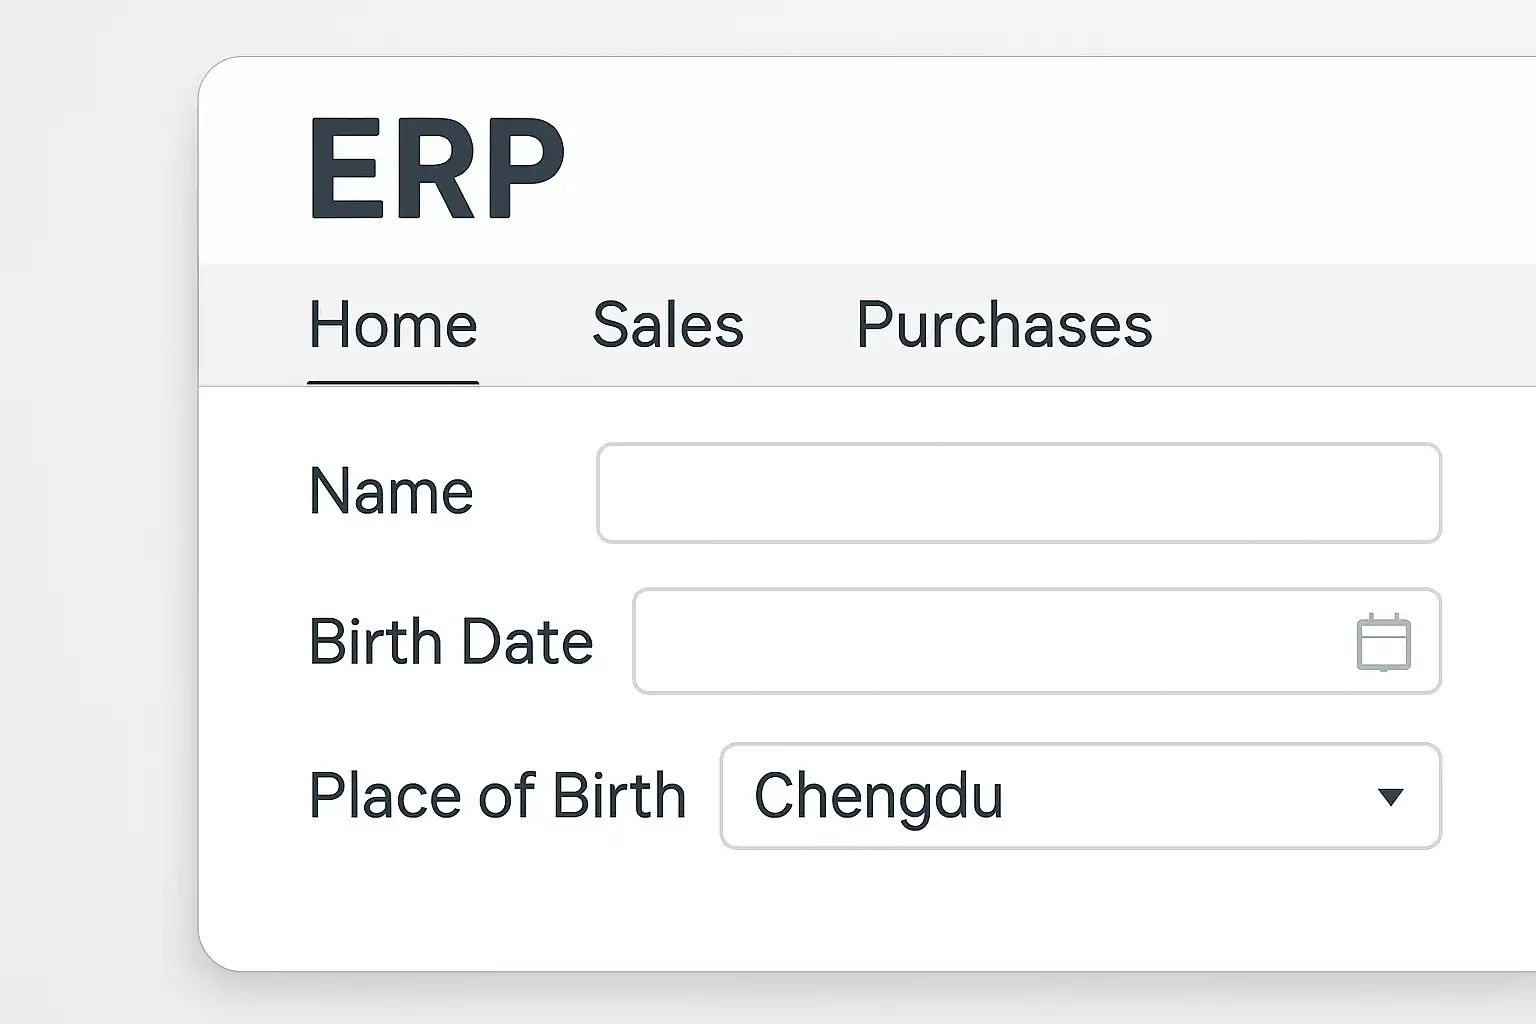The width and height of the screenshot is (1536, 1024).
Task: Click empty form space below Place of Birth
Action: 800,910
